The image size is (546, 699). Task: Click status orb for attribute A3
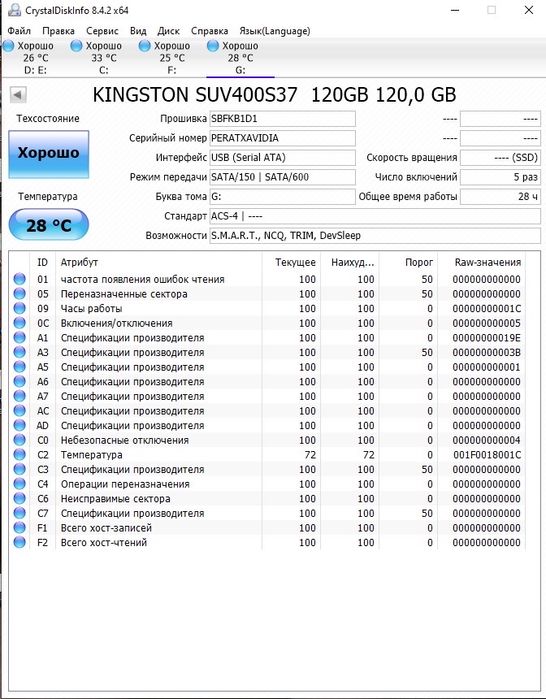click(20, 352)
